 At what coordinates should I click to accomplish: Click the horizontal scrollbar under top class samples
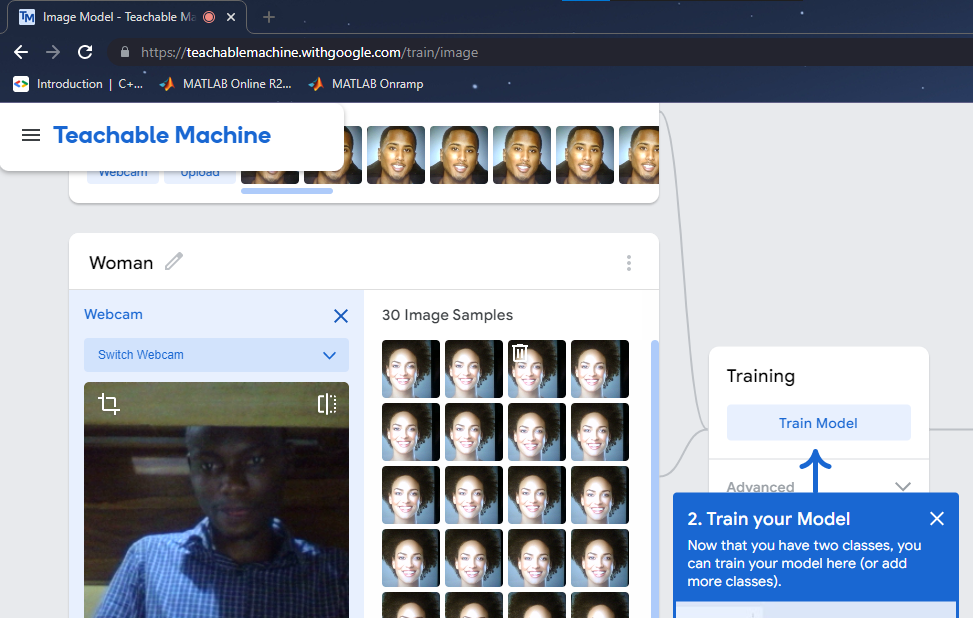pos(287,191)
